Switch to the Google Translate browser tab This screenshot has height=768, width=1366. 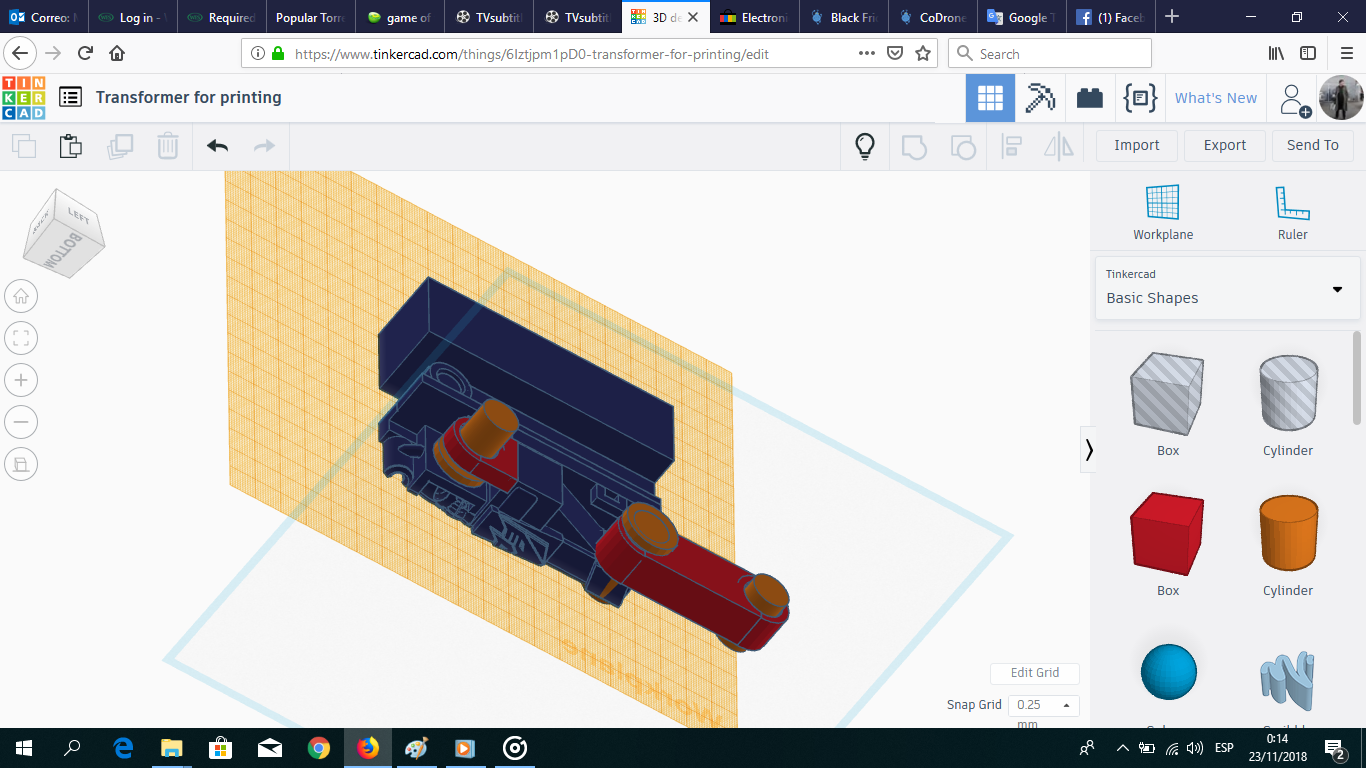(1021, 17)
